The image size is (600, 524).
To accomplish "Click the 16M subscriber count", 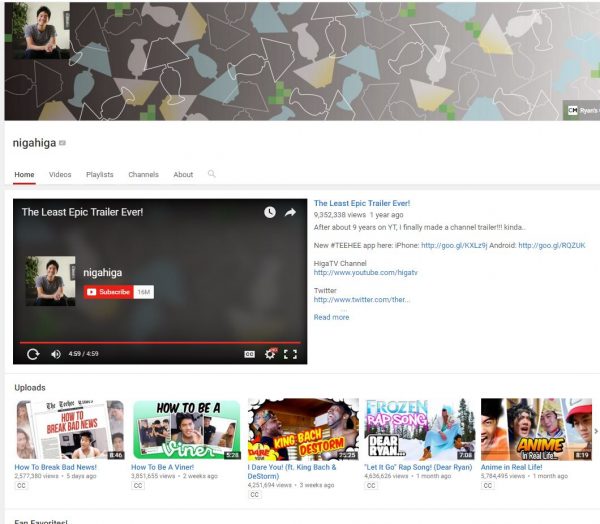I will click(144, 292).
